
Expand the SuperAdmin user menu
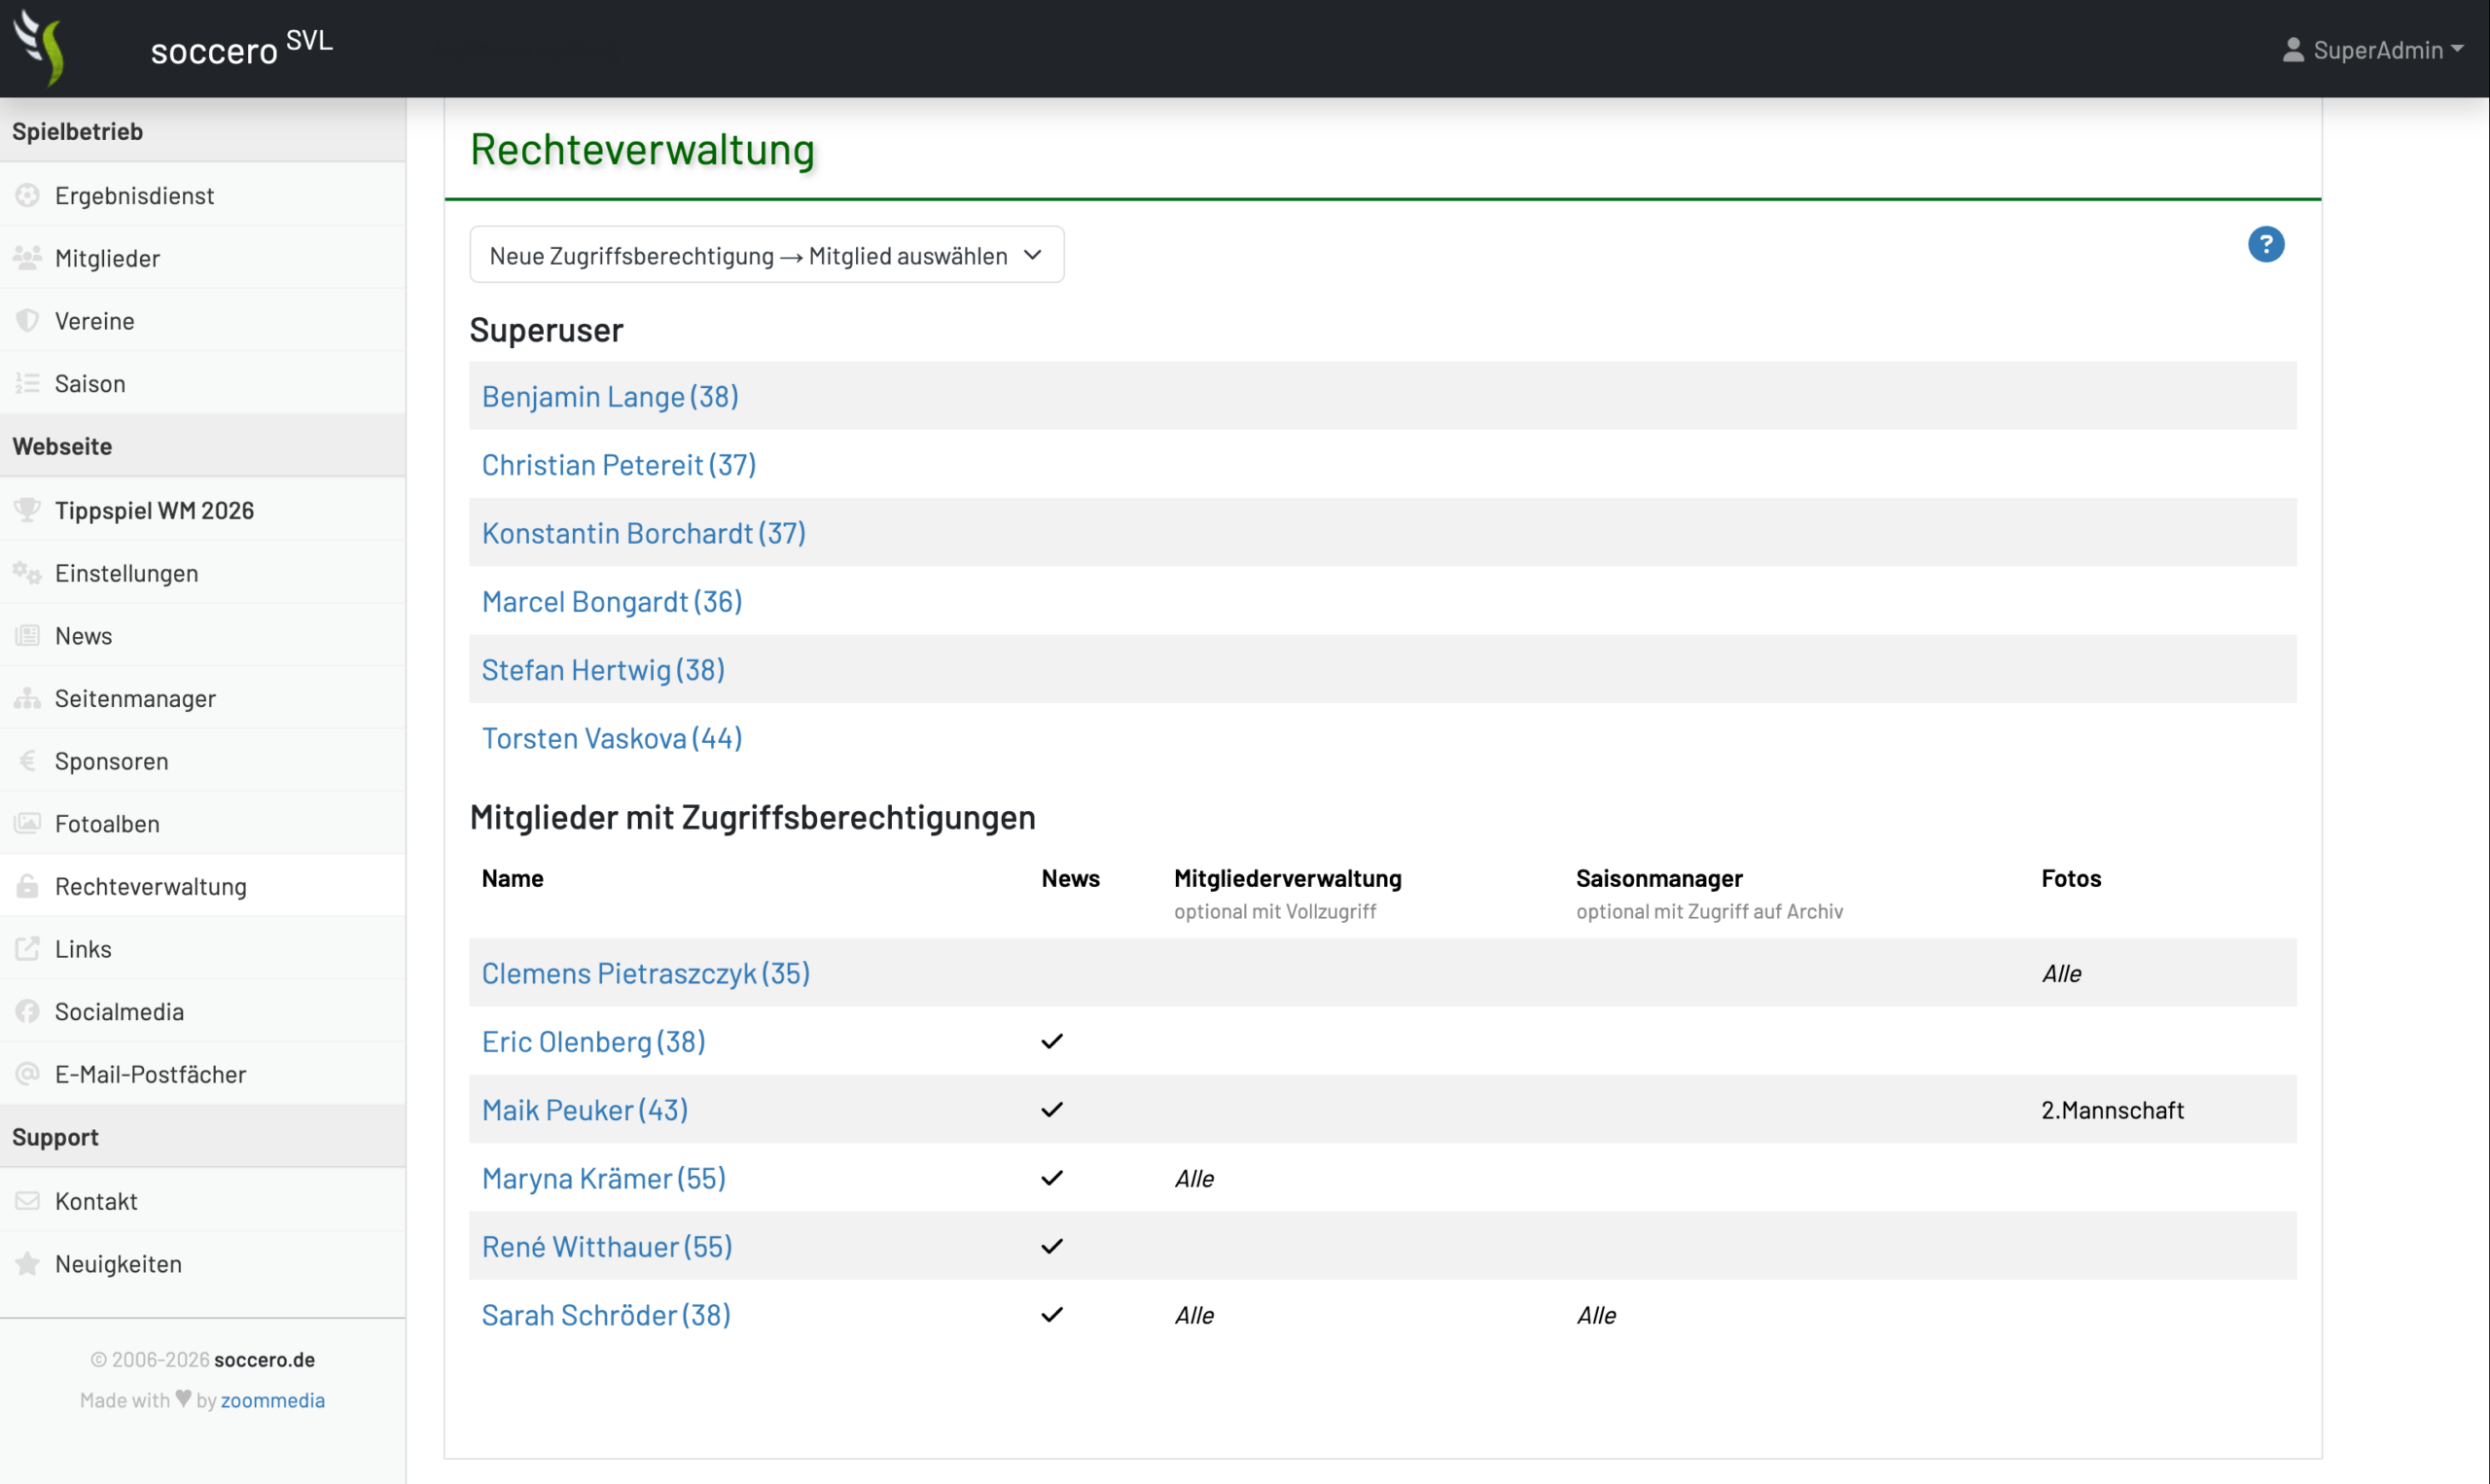2372,49
